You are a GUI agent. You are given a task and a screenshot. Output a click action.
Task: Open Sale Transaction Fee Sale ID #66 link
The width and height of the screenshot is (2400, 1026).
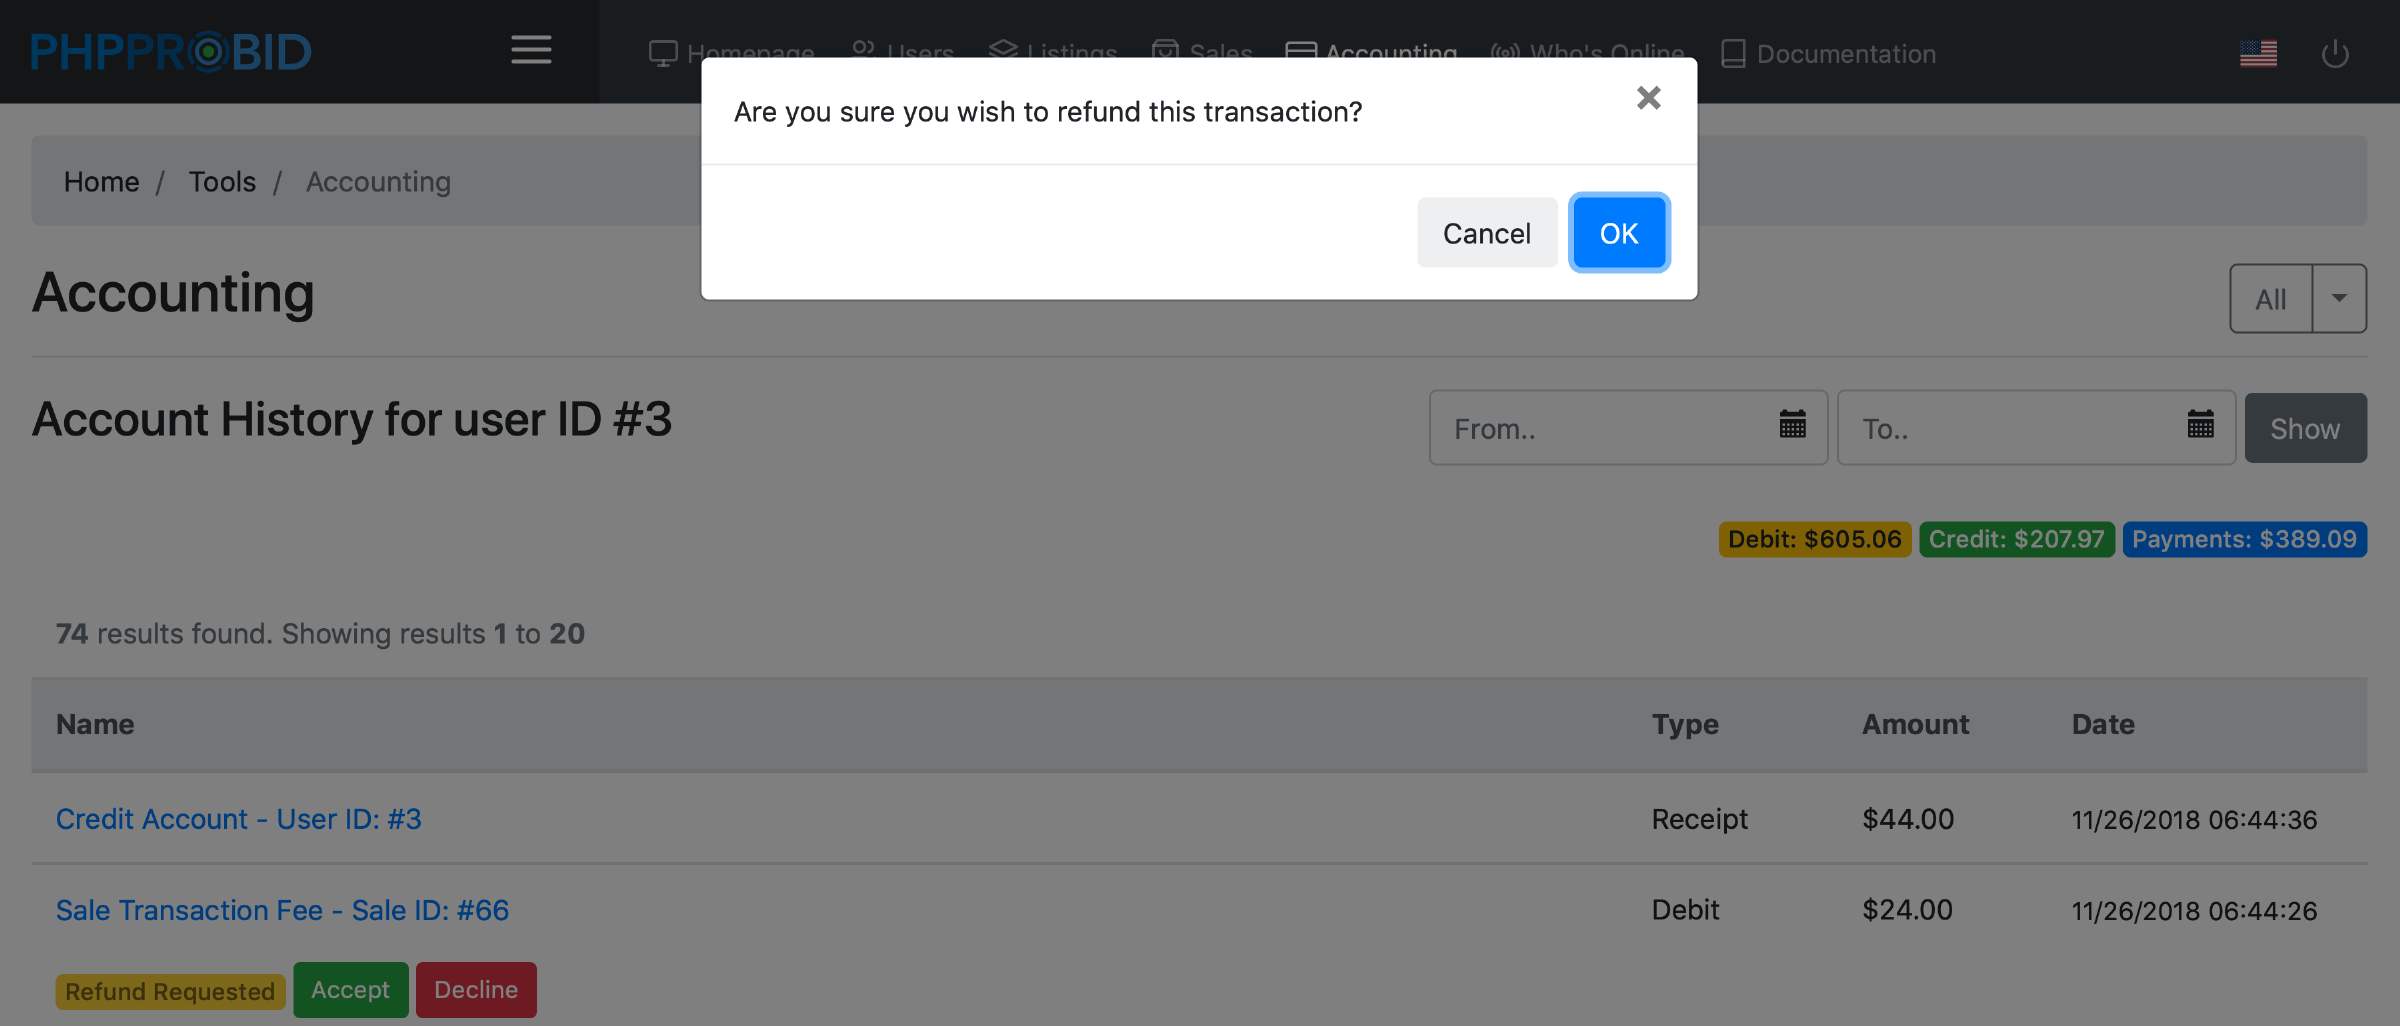pos(282,910)
